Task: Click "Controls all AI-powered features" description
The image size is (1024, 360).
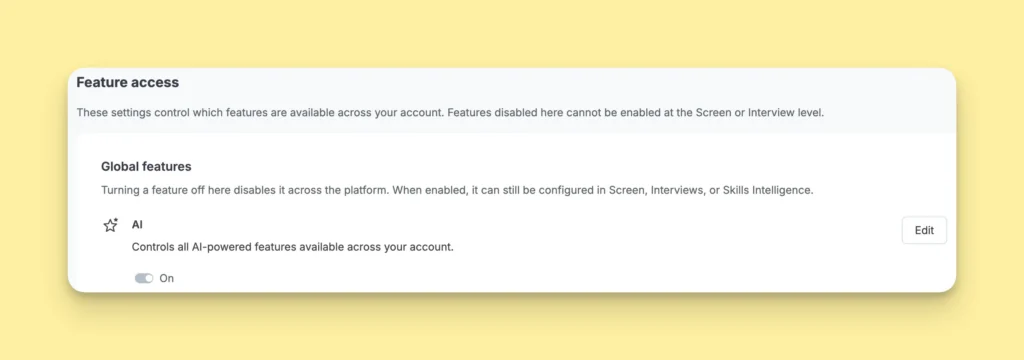Action: pos(293,248)
